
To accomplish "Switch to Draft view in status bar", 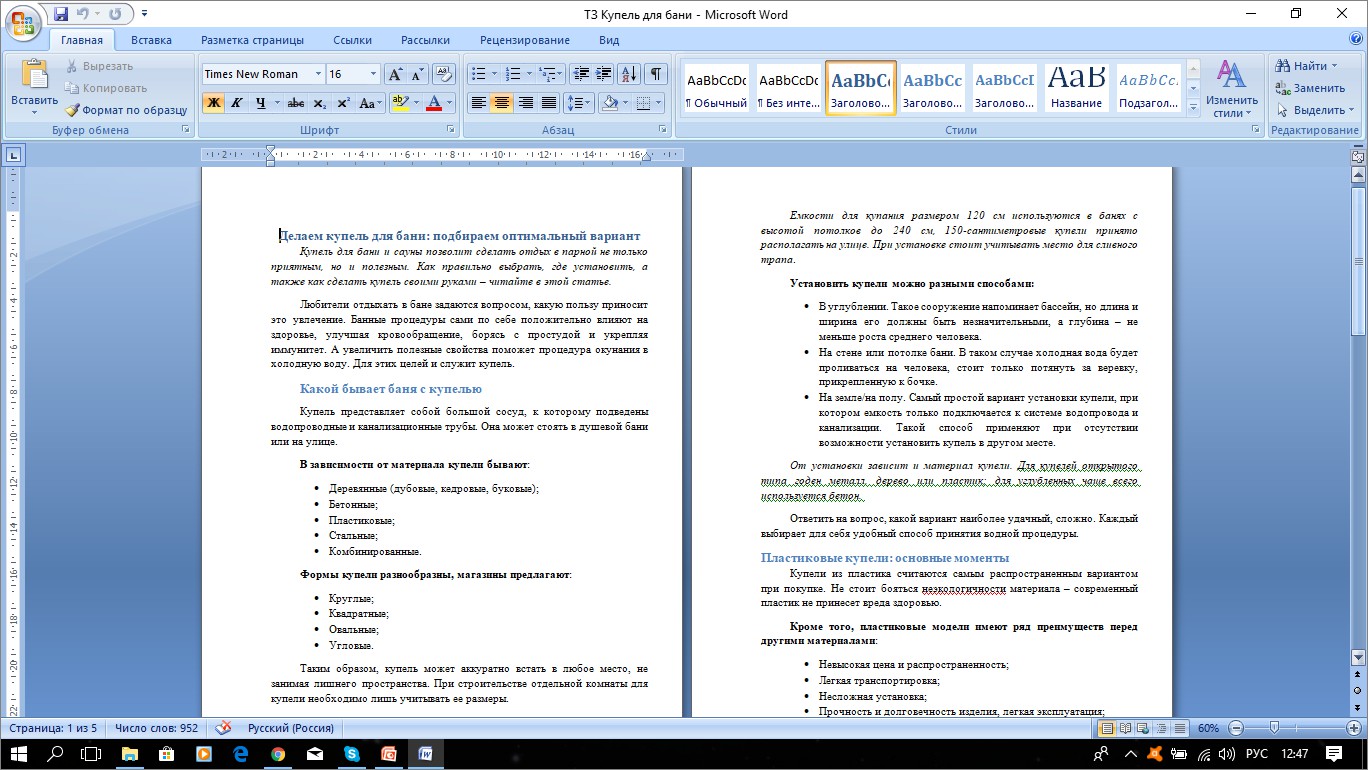I will point(1180,728).
